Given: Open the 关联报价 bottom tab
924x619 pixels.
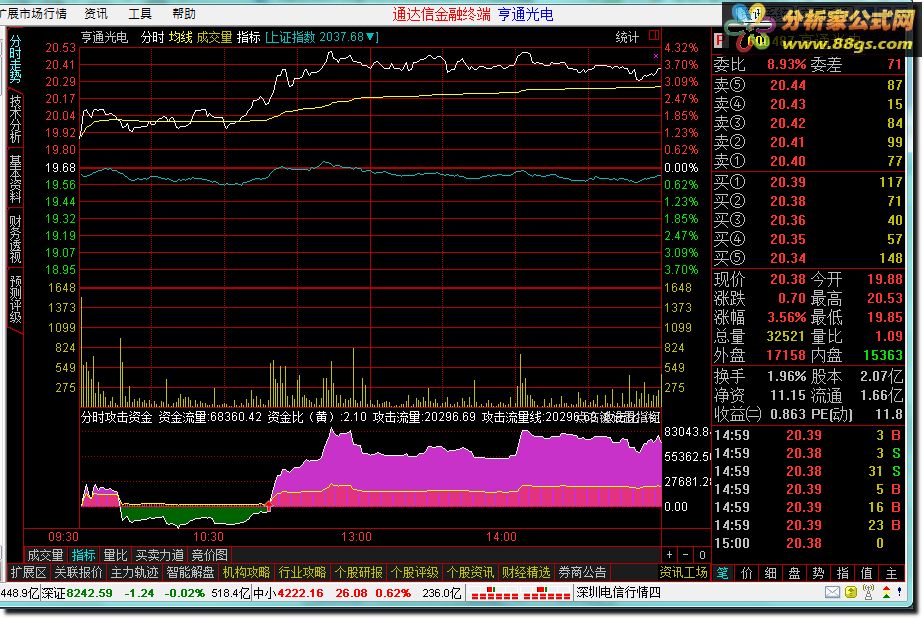Looking at the screenshot, I should [x=78, y=572].
